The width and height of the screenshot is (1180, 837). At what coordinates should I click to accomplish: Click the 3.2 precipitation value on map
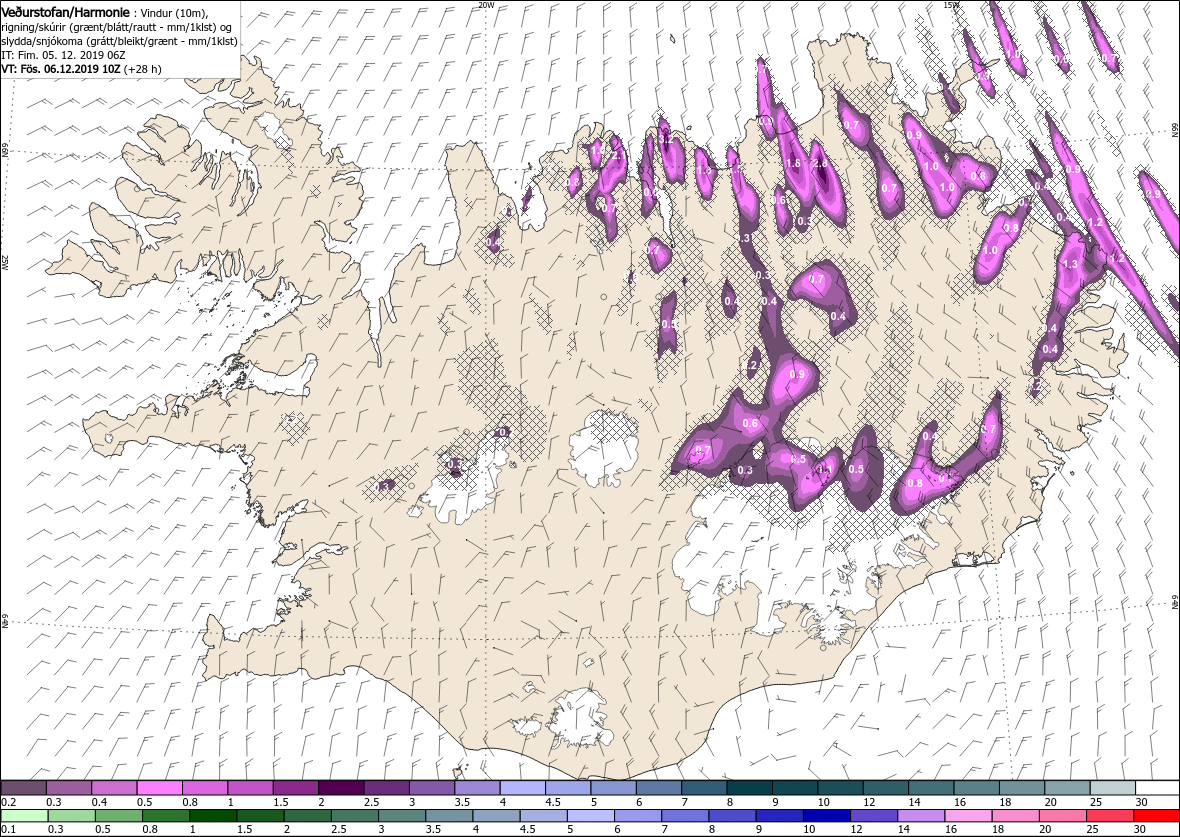665,139
